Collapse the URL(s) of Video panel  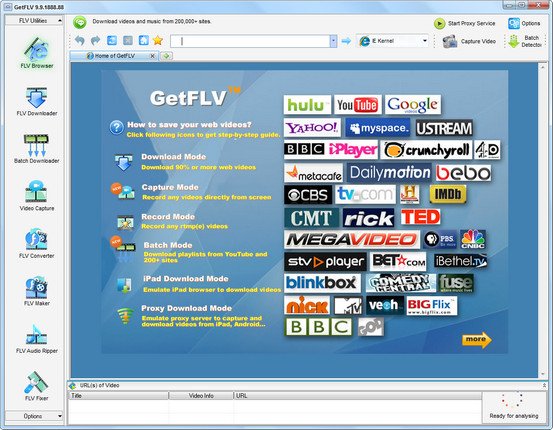[x=544, y=386]
